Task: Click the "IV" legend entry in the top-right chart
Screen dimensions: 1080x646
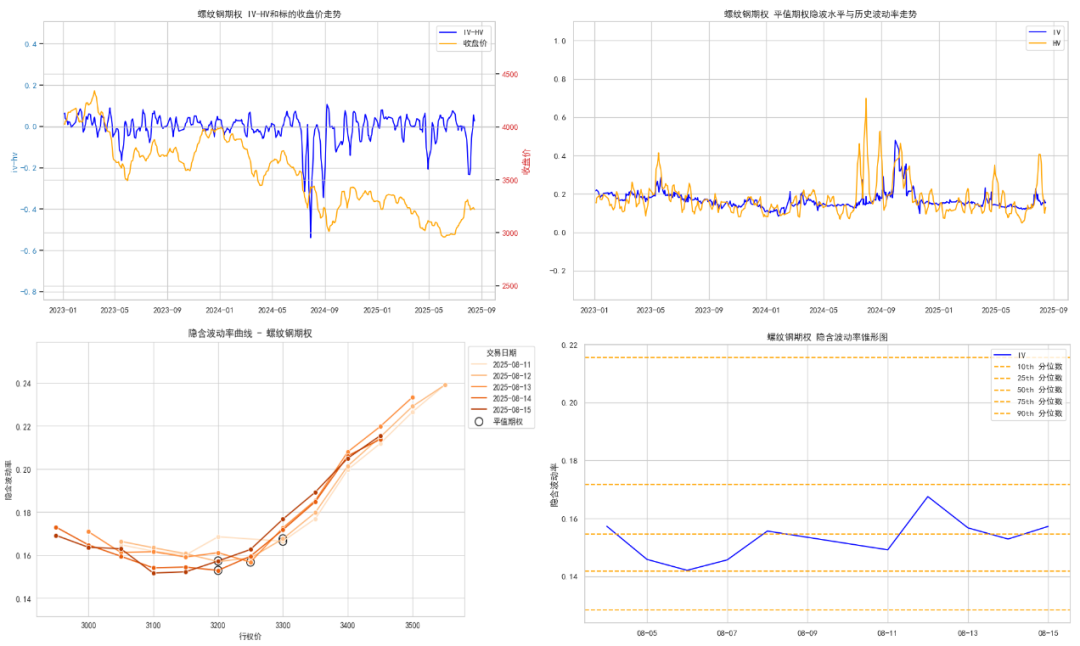Action: (x=1046, y=32)
